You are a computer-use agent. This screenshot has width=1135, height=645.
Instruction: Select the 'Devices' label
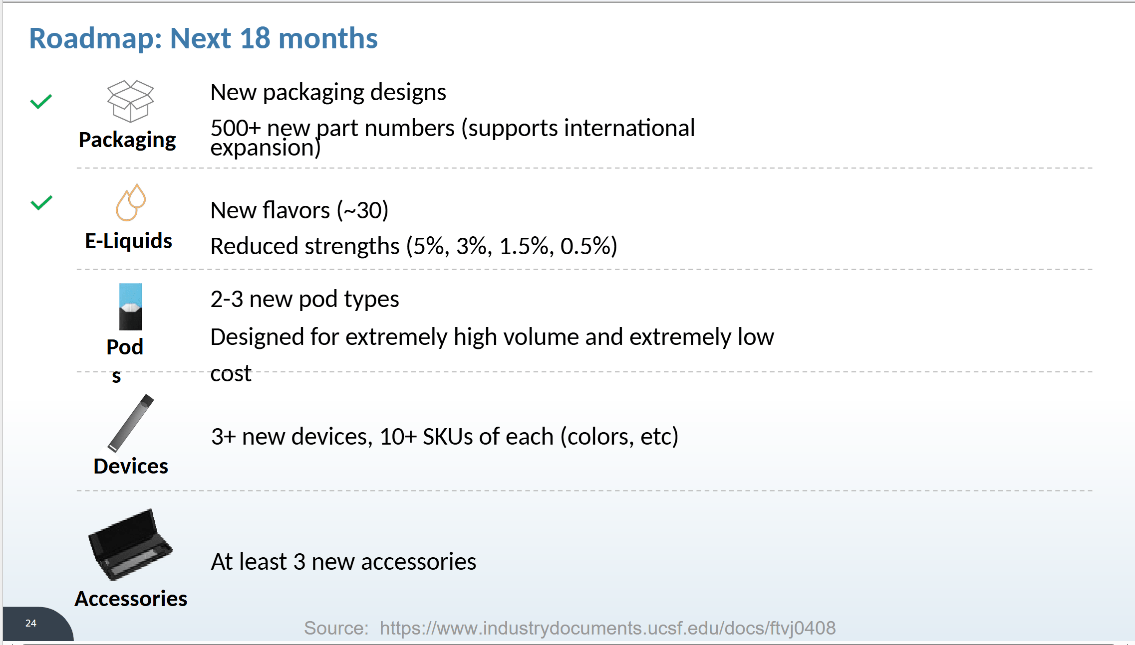[131, 466]
